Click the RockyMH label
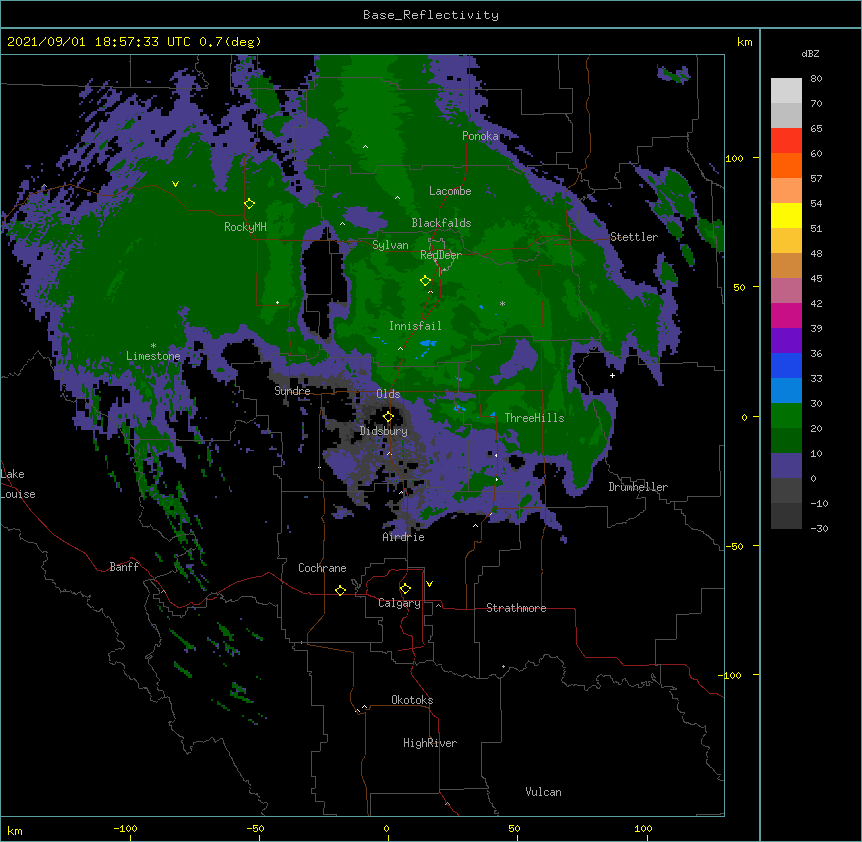The width and height of the screenshot is (862, 842). click(x=245, y=227)
